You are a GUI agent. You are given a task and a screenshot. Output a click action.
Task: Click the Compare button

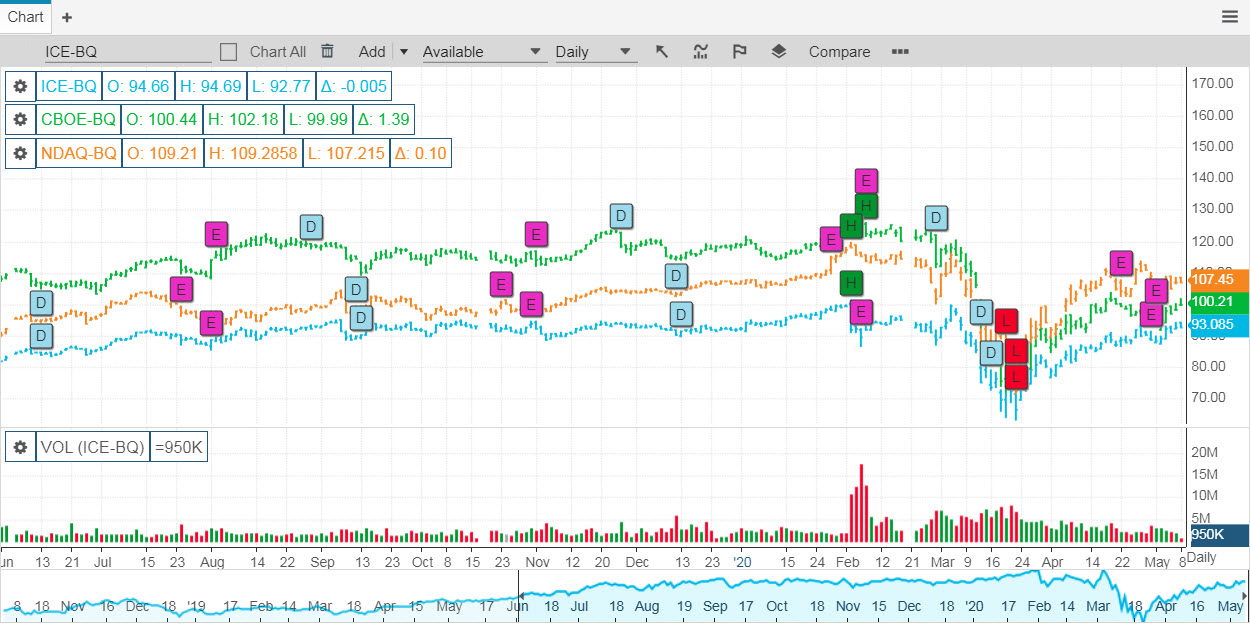(839, 52)
